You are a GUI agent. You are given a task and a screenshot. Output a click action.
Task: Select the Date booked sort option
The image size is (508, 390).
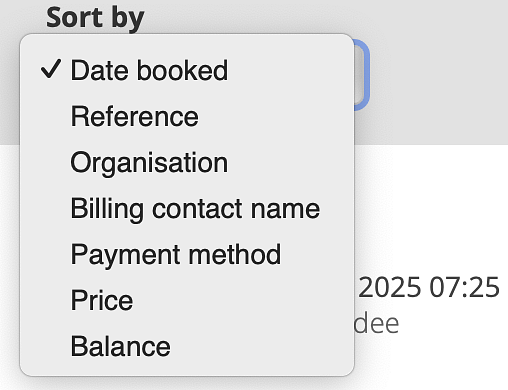click(187, 70)
